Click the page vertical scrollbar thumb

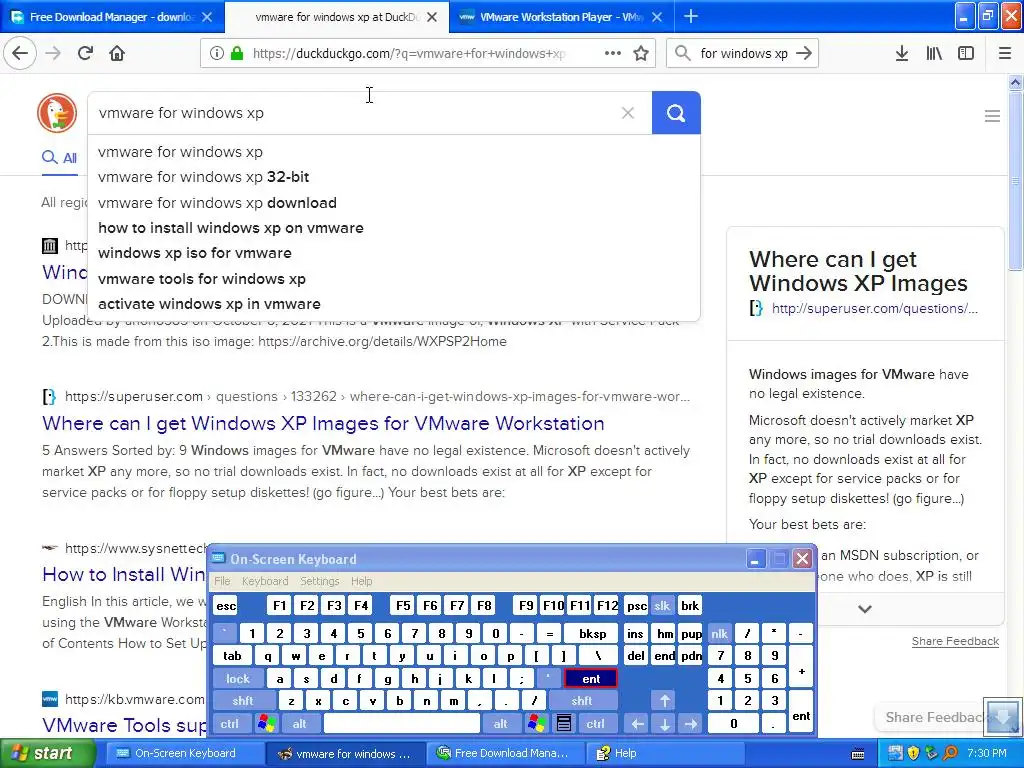[x=1015, y=180]
